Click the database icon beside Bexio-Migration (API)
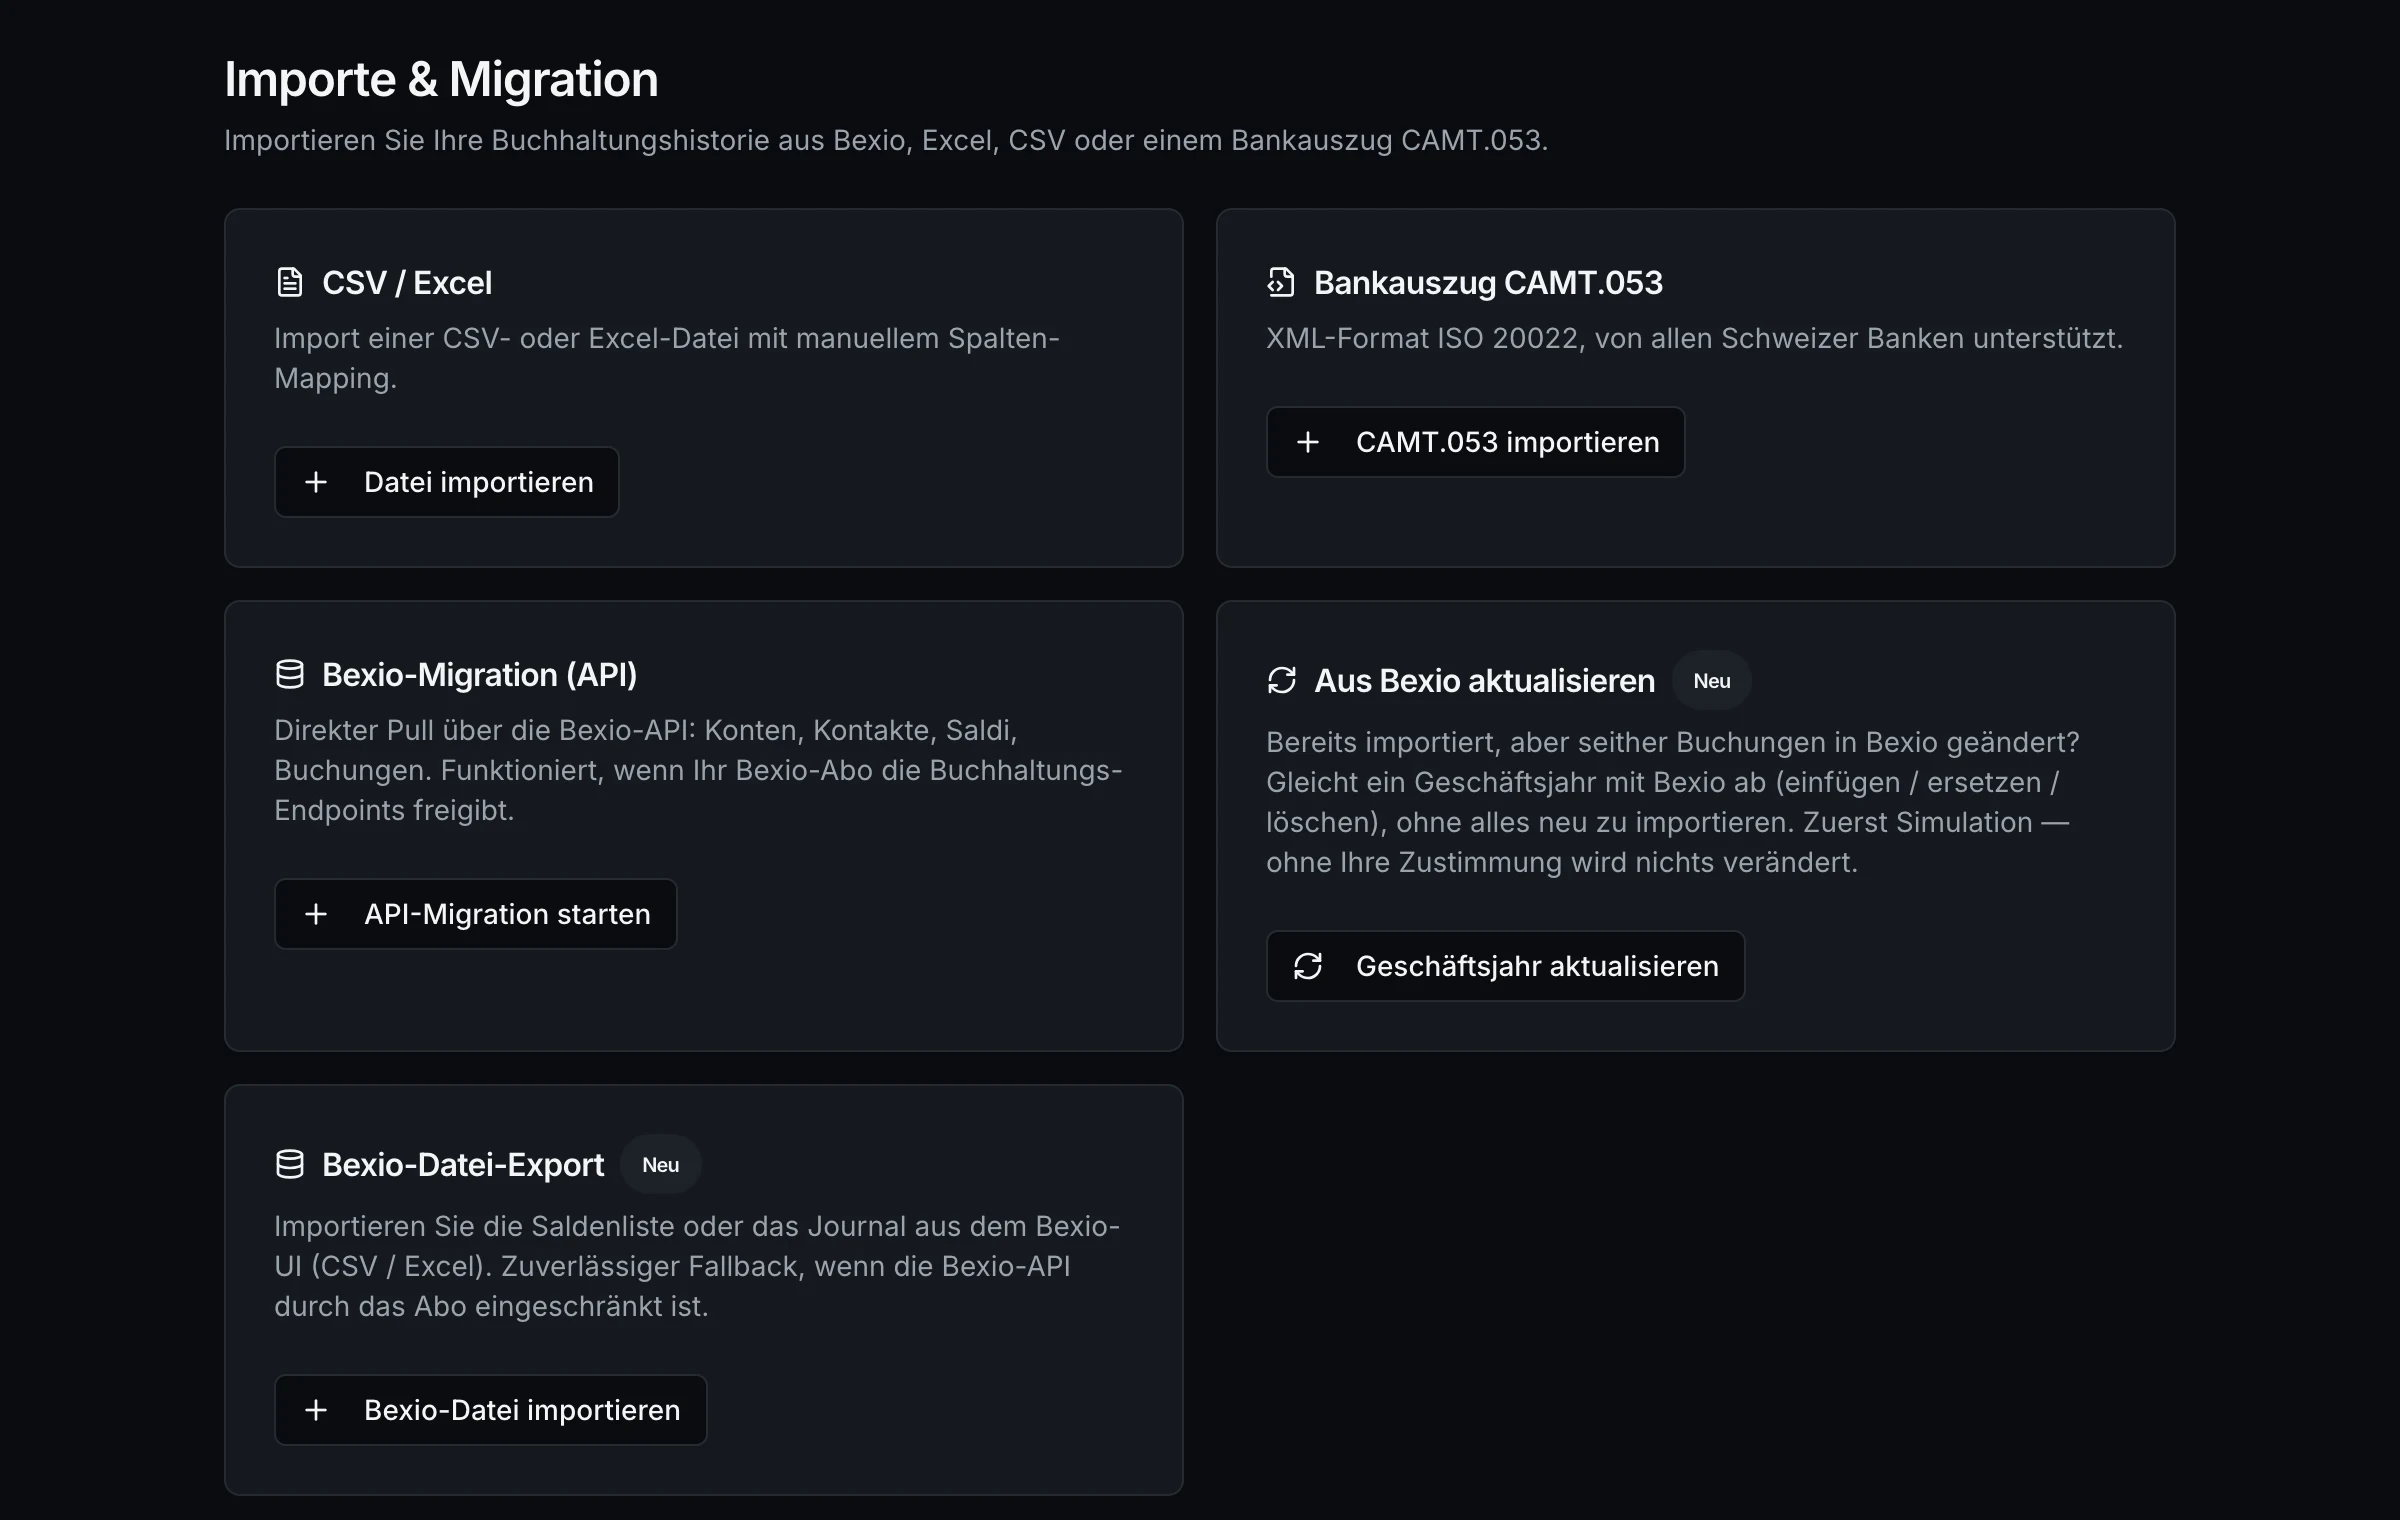 click(x=289, y=675)
